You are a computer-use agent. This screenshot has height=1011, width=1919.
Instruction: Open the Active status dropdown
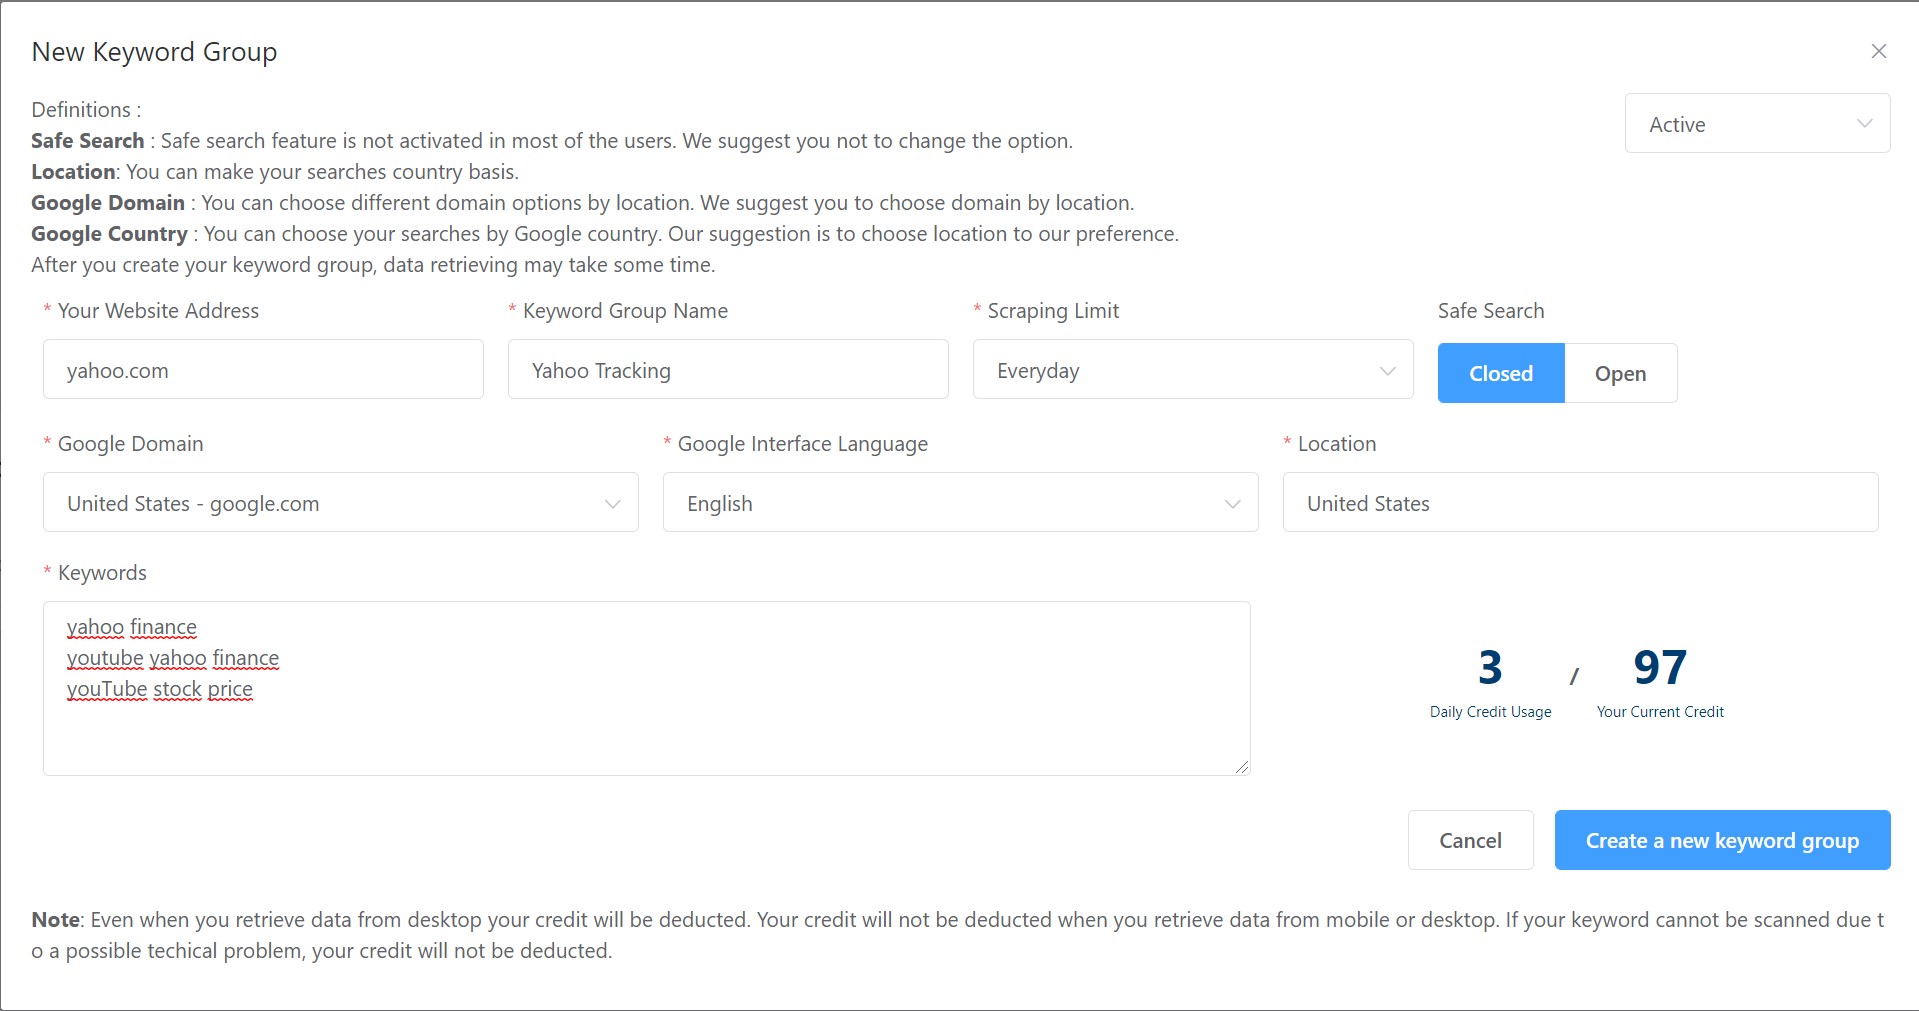click(1757, 123)
